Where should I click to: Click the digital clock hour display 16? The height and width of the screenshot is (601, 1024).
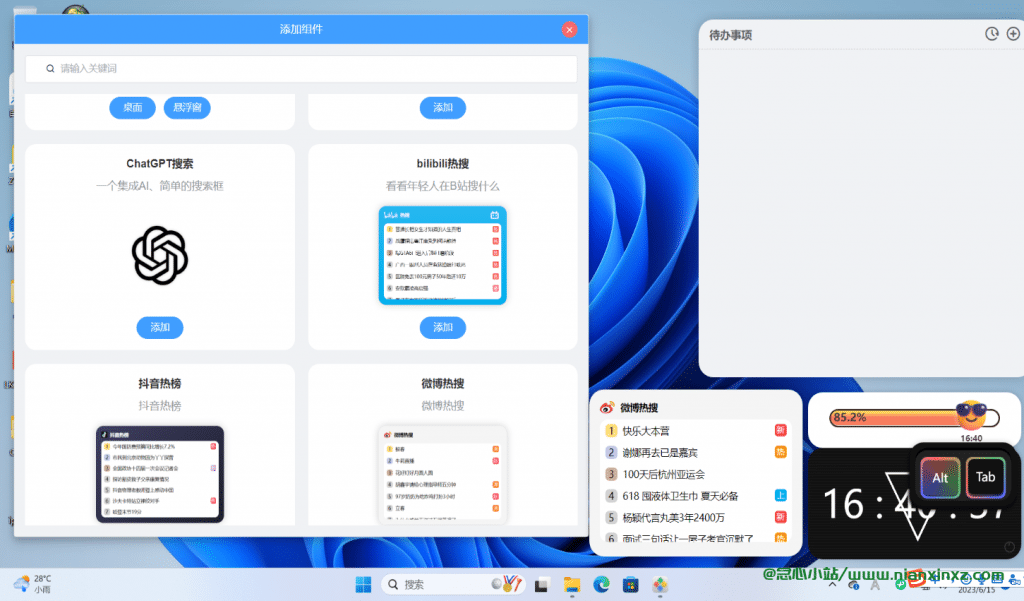(844, 504)
